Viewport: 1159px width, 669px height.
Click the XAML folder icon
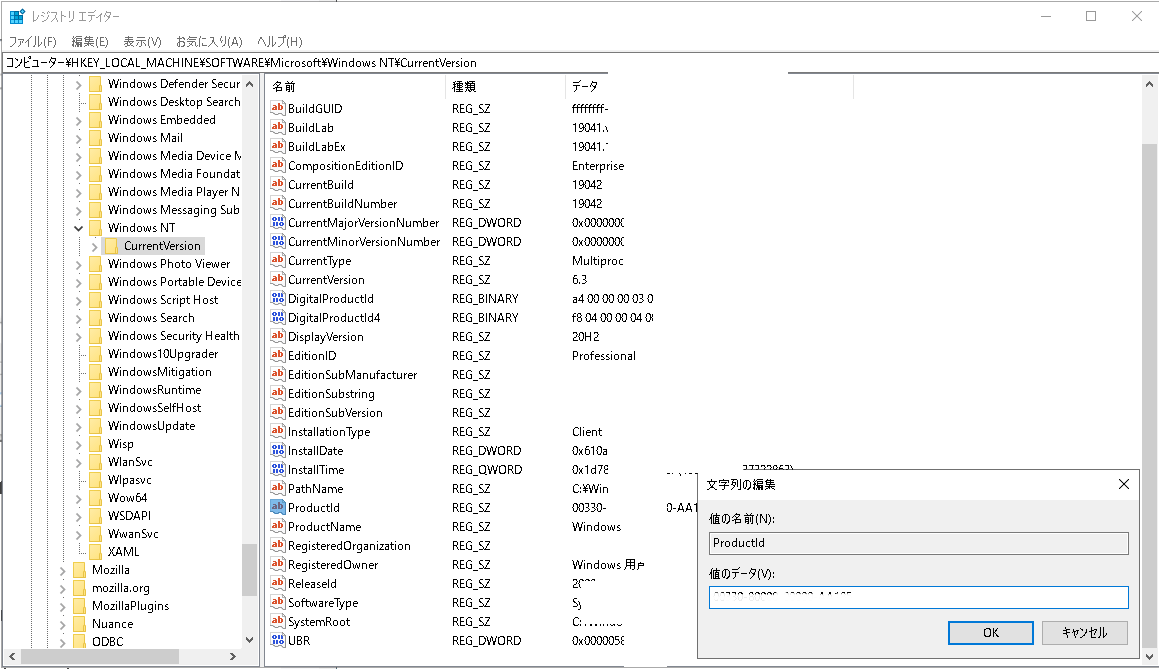(95, 551)
